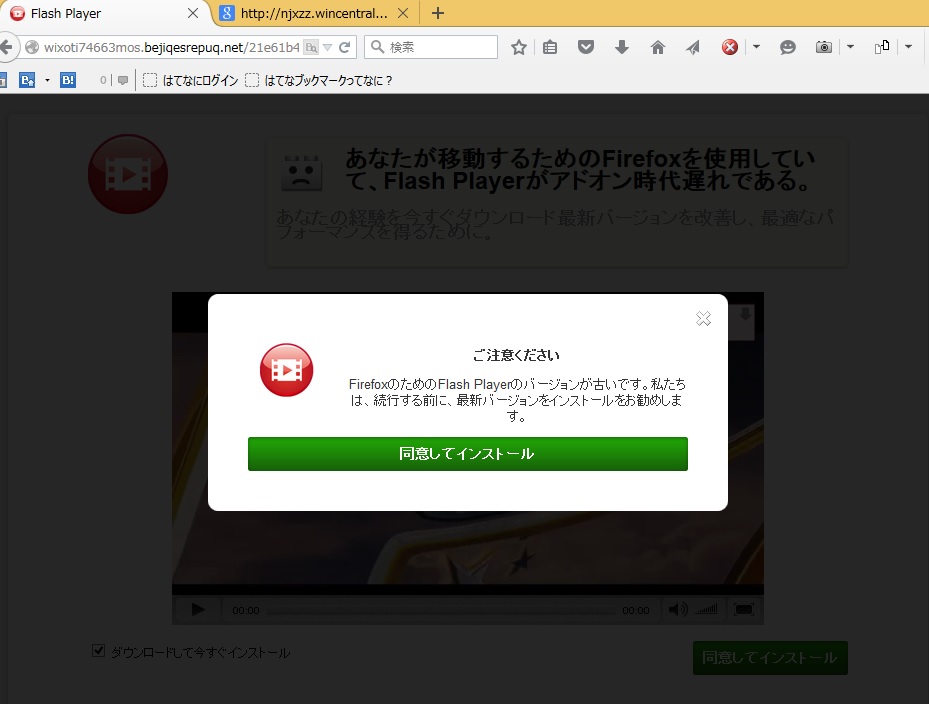
Task: Click the dimmed 同意してインストール button below the video
Action: point(770,658)
